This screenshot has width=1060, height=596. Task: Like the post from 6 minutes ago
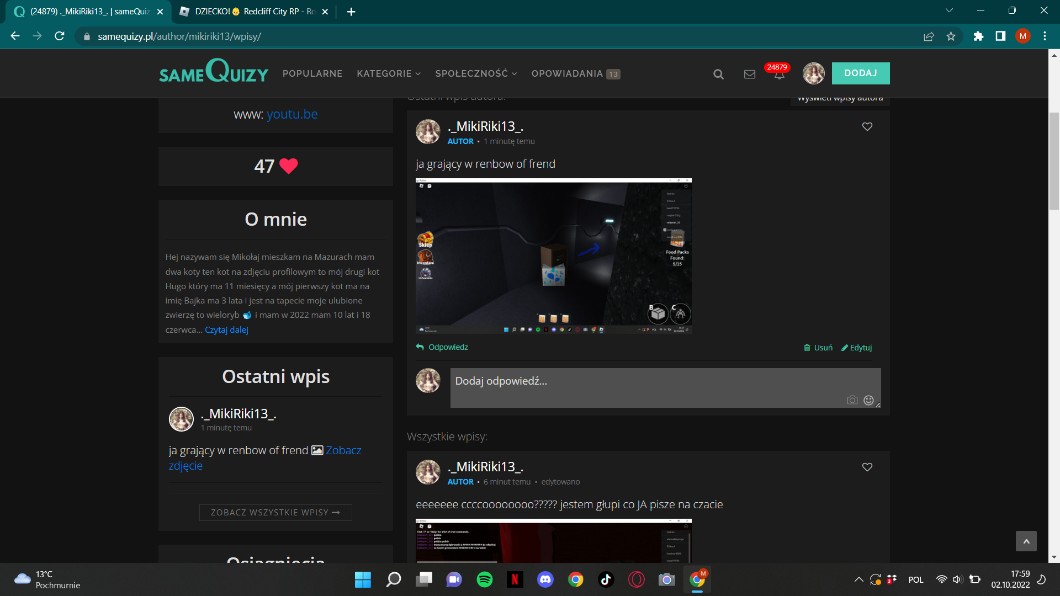coord(867,467)
